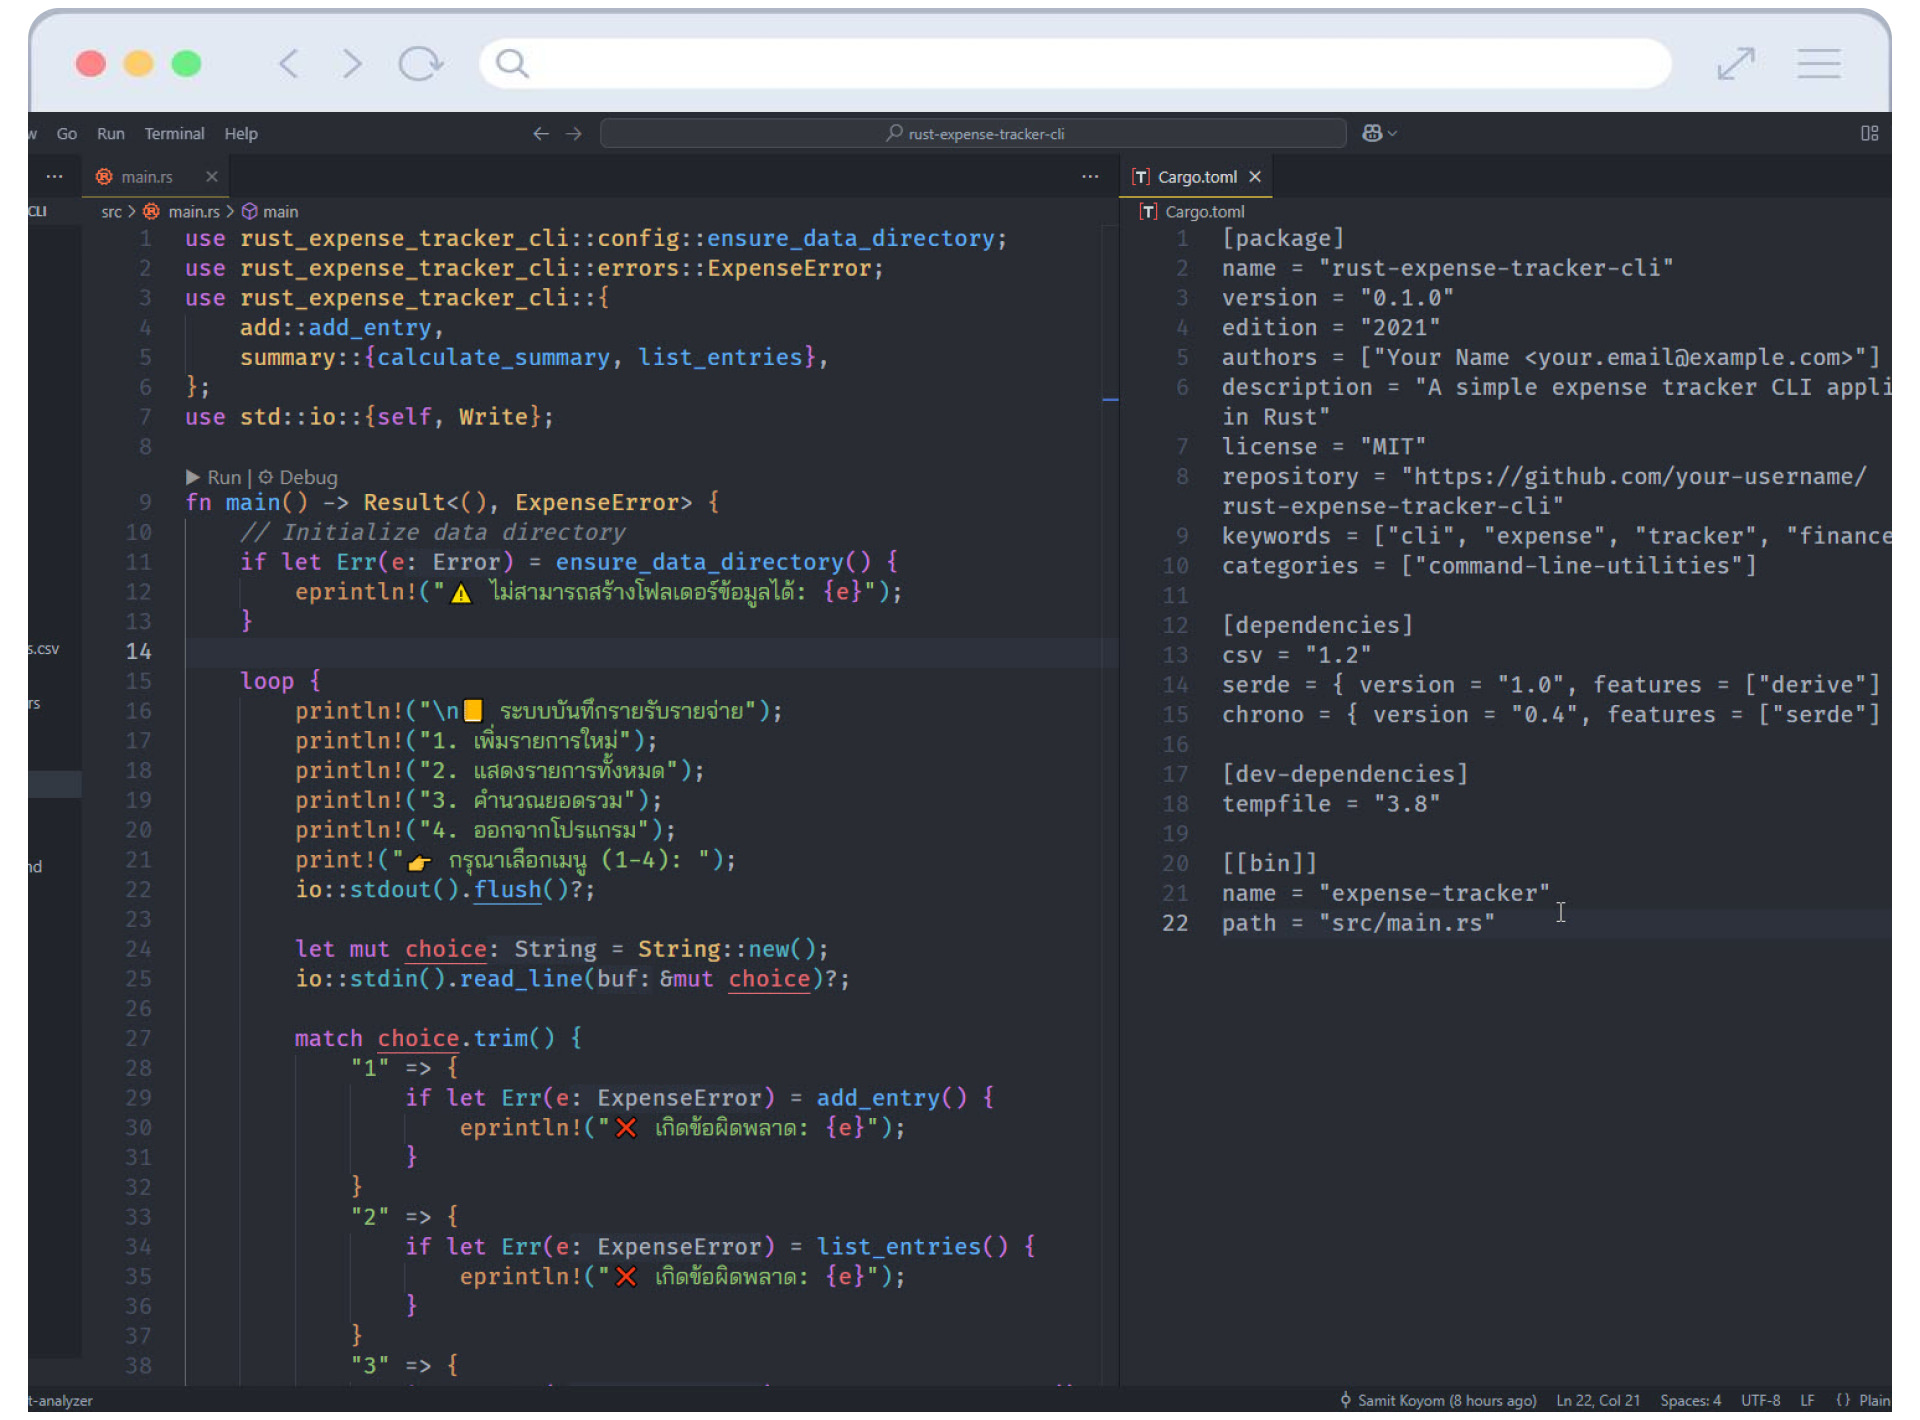Image resolution: width=1920 pixels, height=1420 pixels.
Task: Navigate back with editor history arrow
Action: [x=541, y=133]
